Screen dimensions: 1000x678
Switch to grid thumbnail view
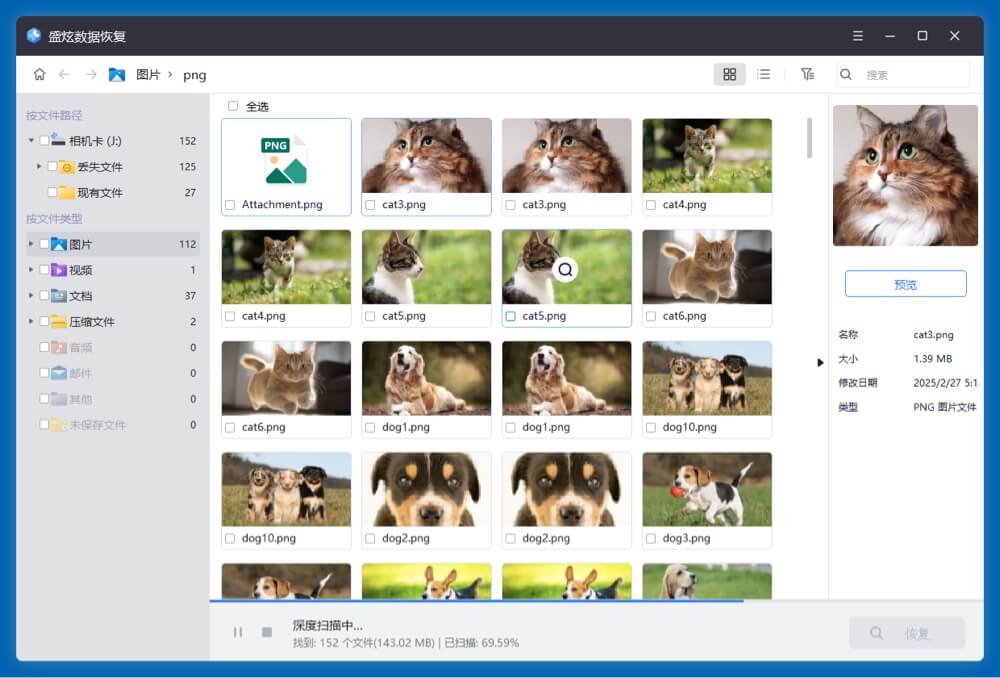tap(729, 74)
